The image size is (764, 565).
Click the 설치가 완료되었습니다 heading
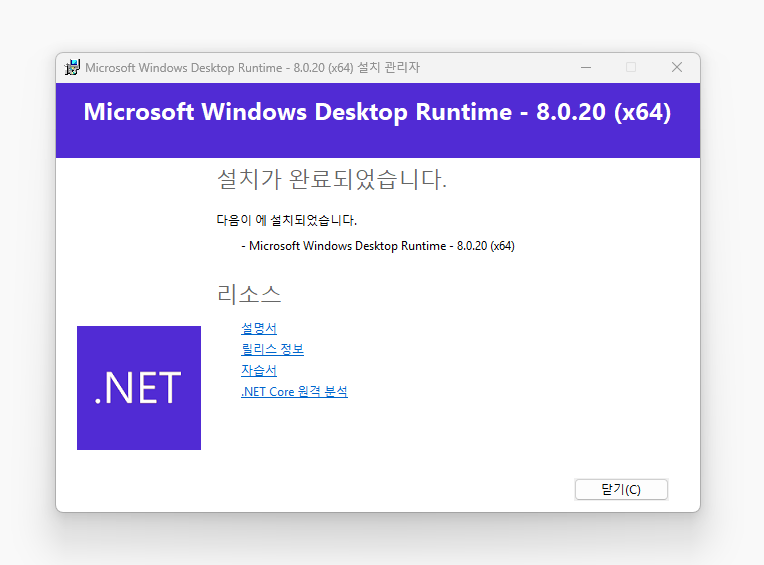click(332, 180)
